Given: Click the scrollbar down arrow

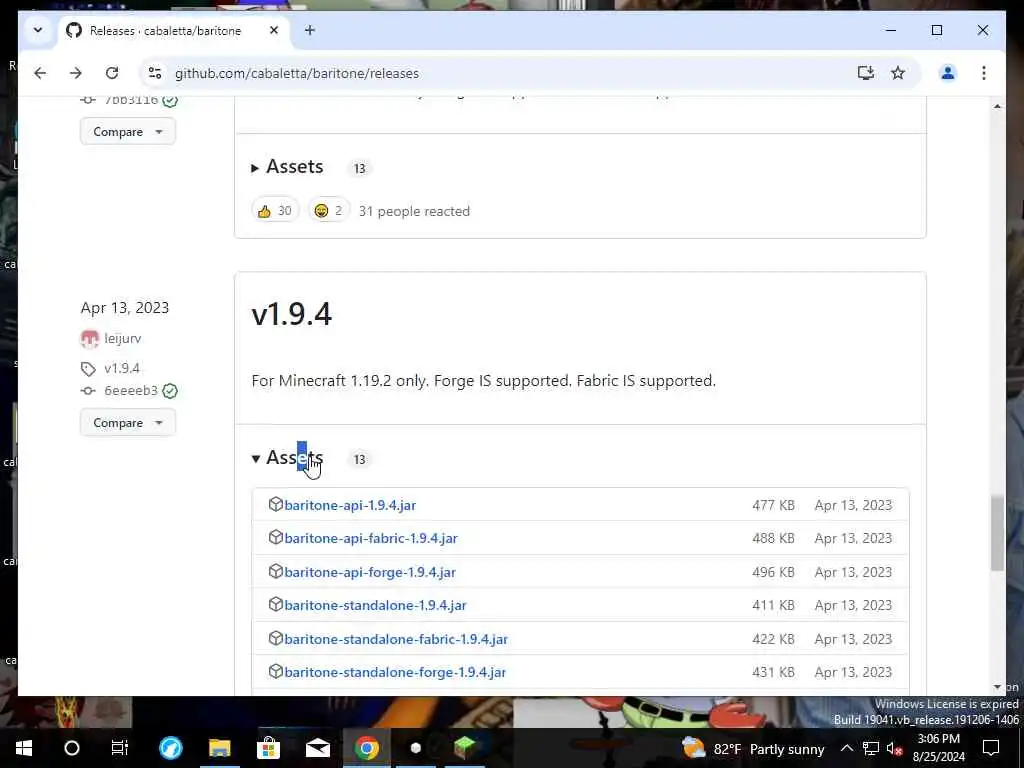Looking at the screenshot, I should [997, 687].
